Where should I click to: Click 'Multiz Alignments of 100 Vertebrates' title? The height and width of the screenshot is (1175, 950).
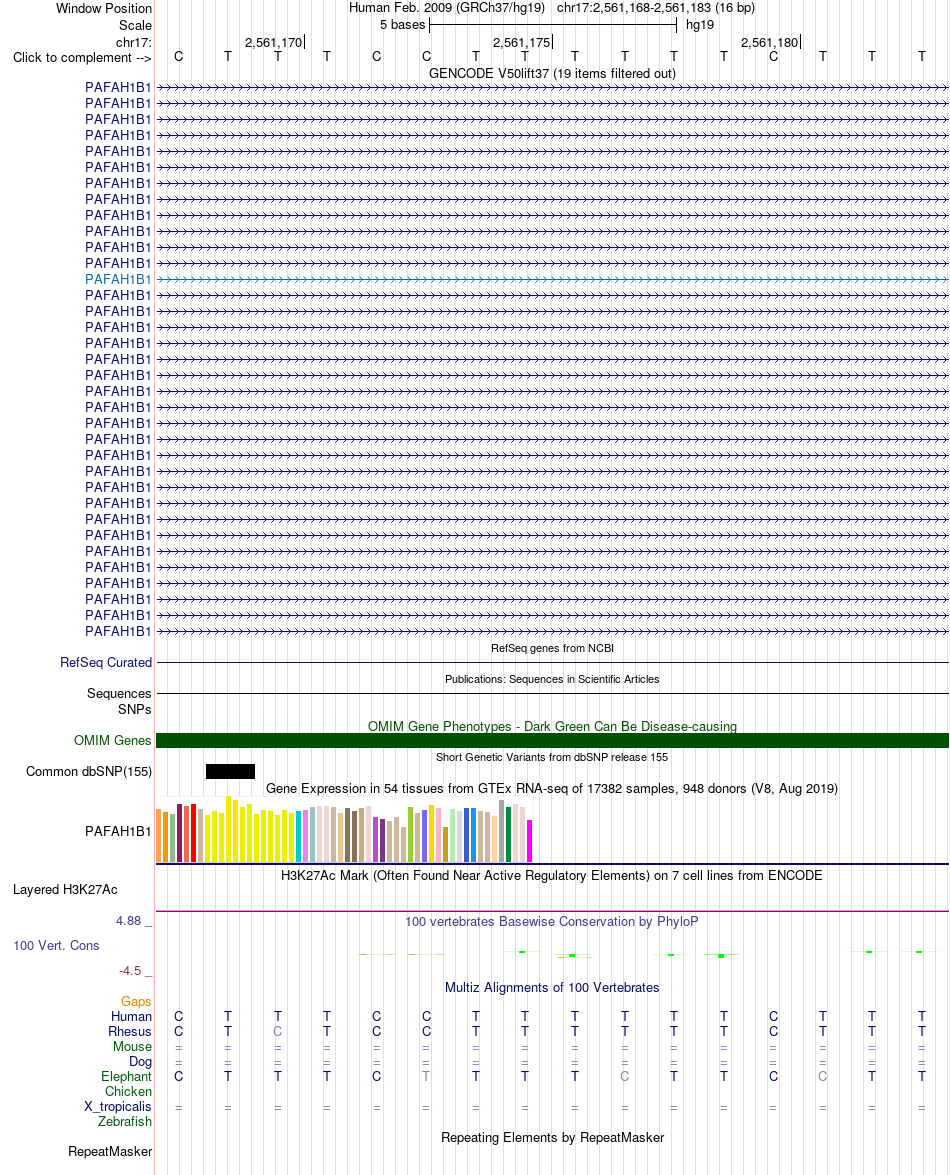pyautogui.click(x=552, y=988)
